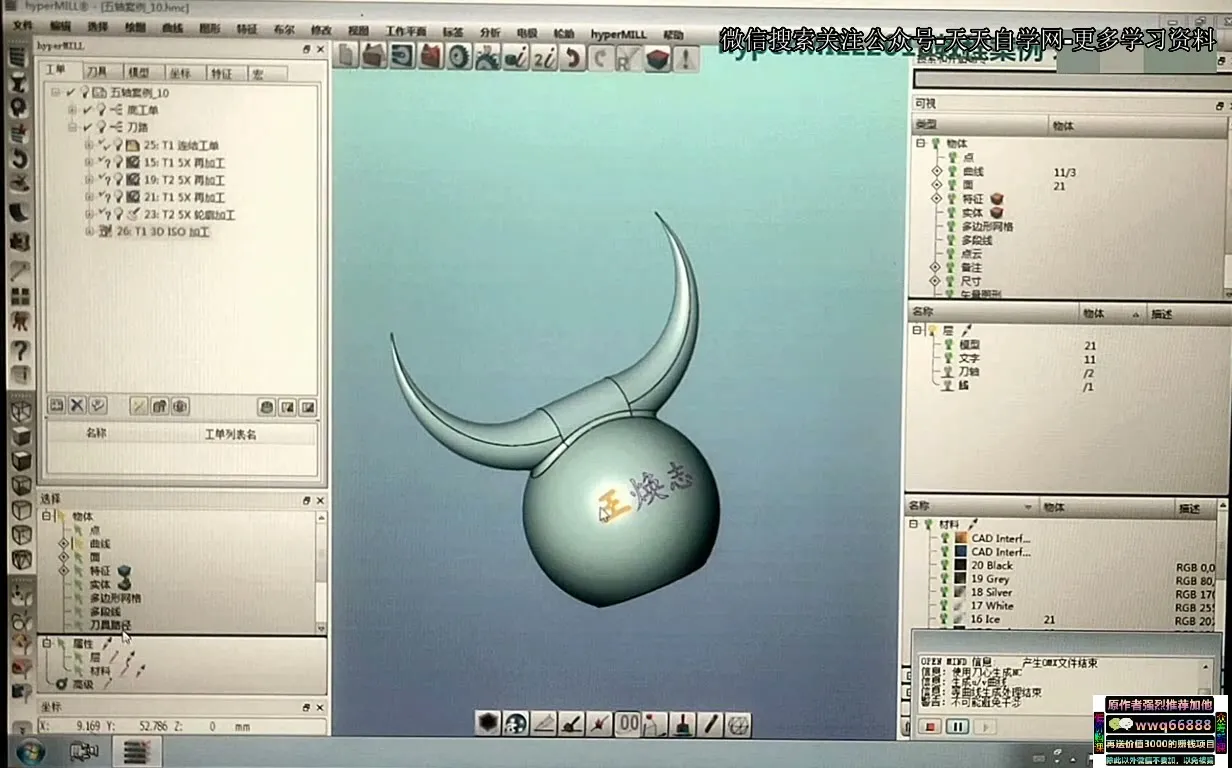This screenshot has height=768, width=1232.
Task: Select job 23: T2 5X in list
Action: (x=188, y=214)
